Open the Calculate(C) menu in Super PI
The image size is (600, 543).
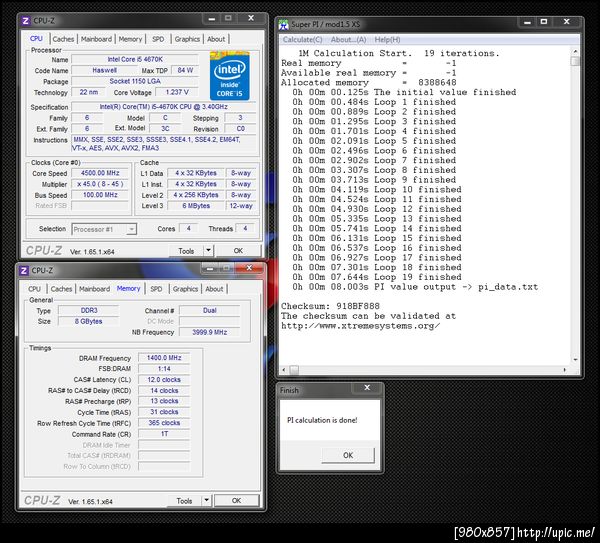(302, 40)
